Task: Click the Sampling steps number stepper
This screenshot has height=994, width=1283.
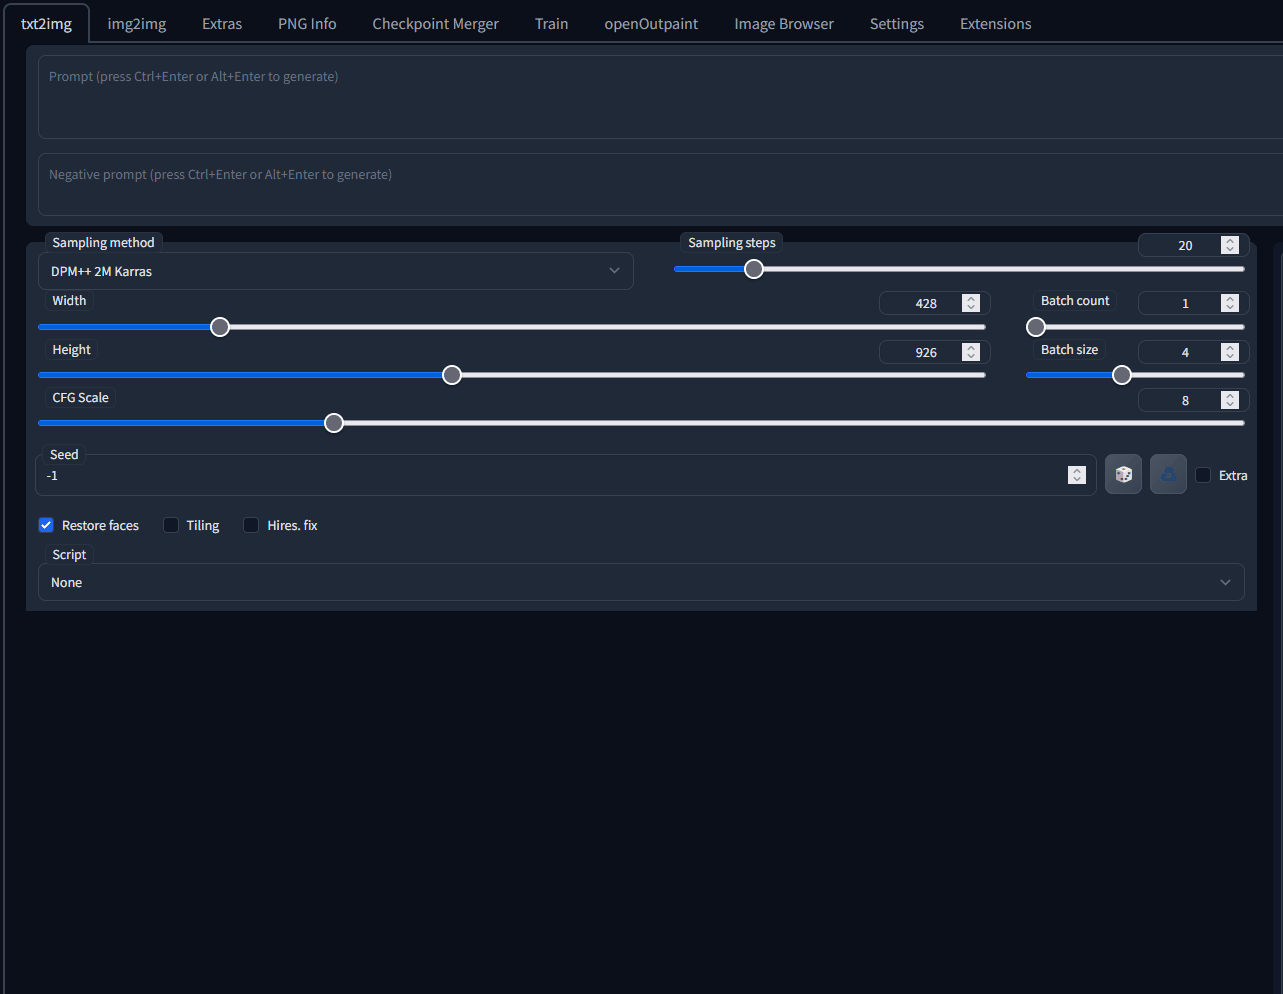Action: pos(1230,245)
